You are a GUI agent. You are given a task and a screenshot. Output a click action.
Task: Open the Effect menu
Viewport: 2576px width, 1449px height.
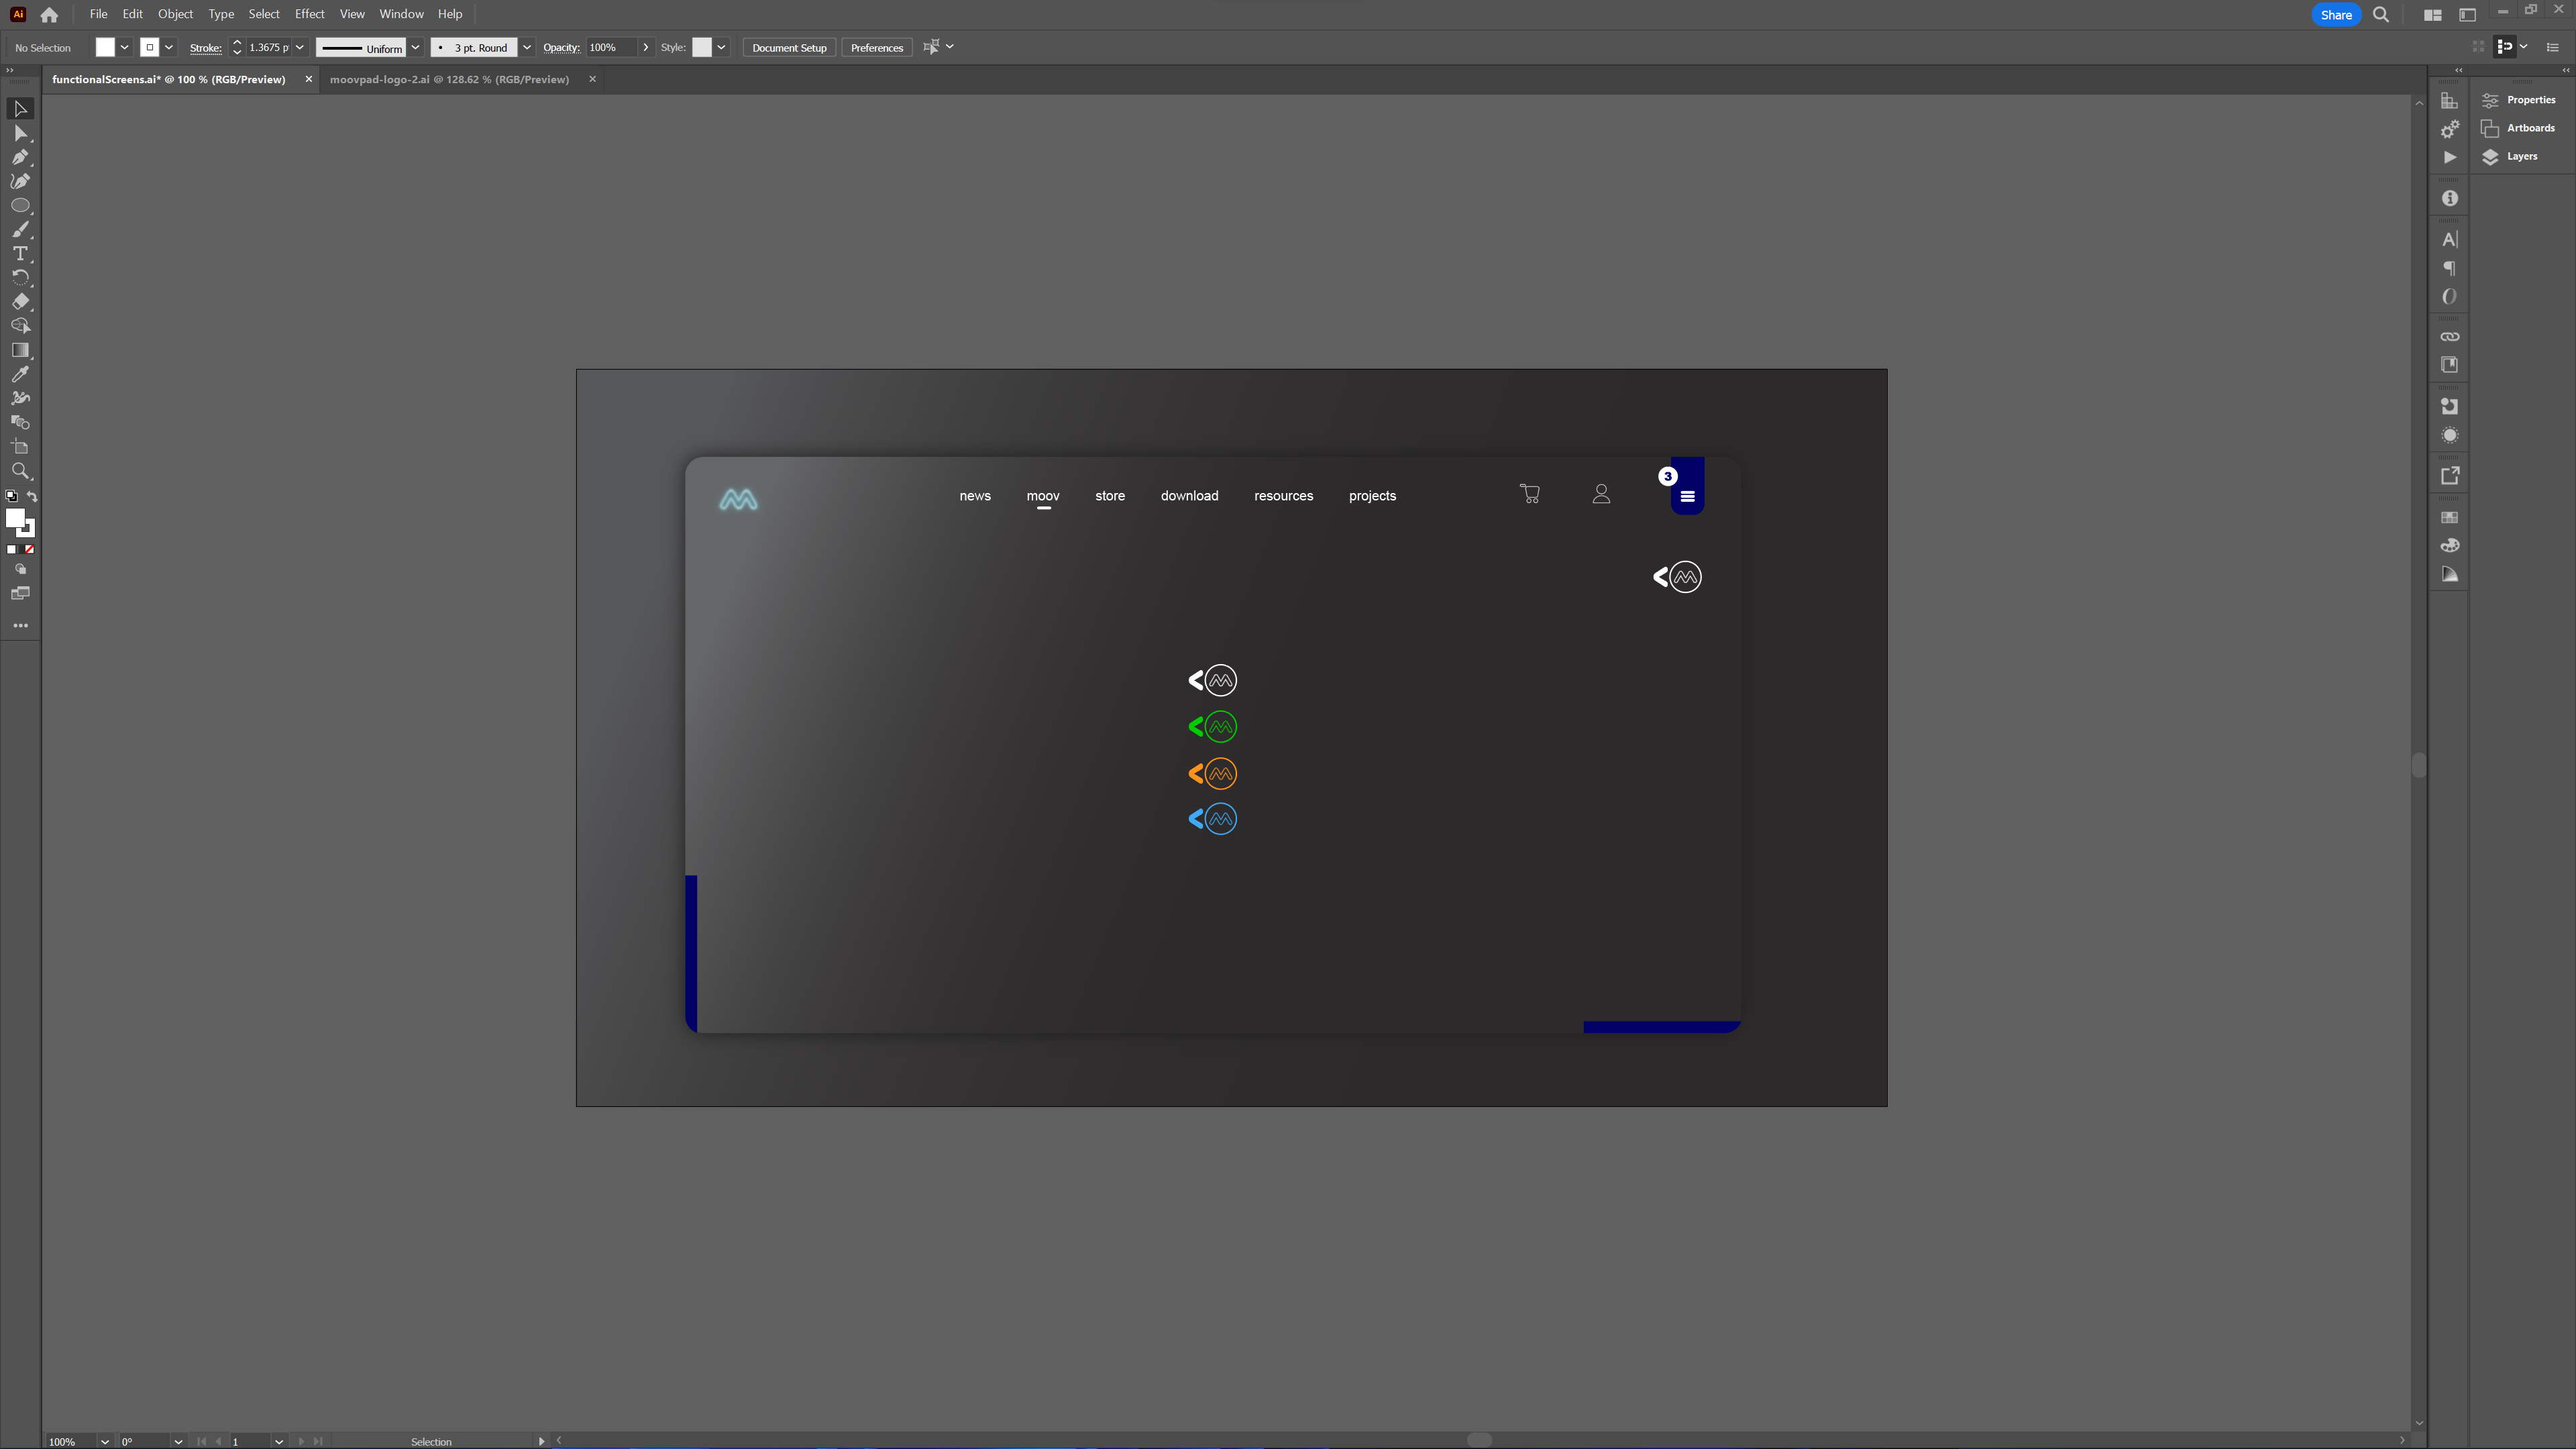coord(309,14)
